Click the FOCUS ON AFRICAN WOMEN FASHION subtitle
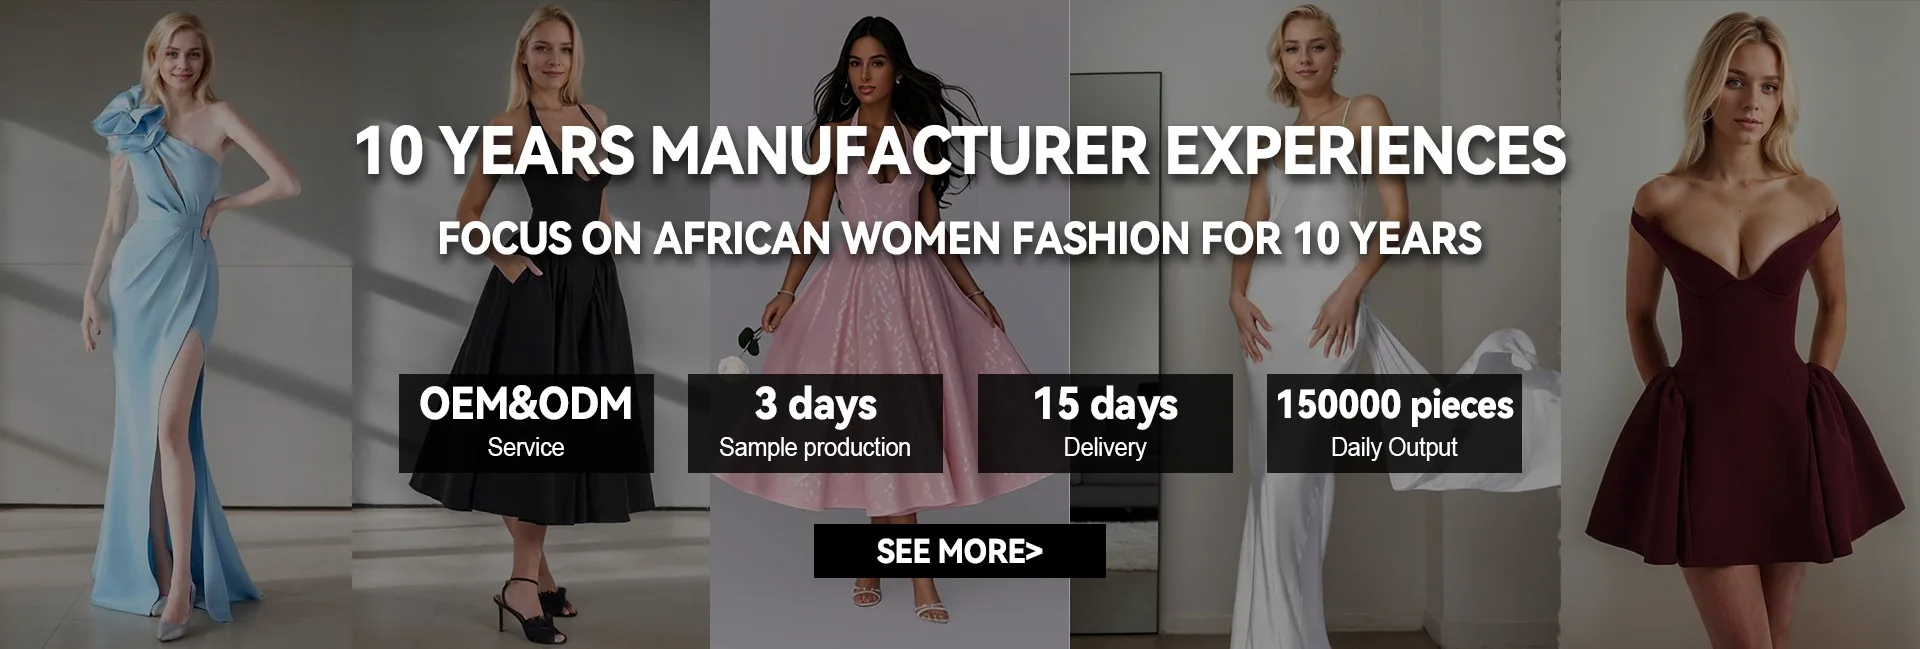The height and width of the screenshot is (649, 1920). [960, 239]
